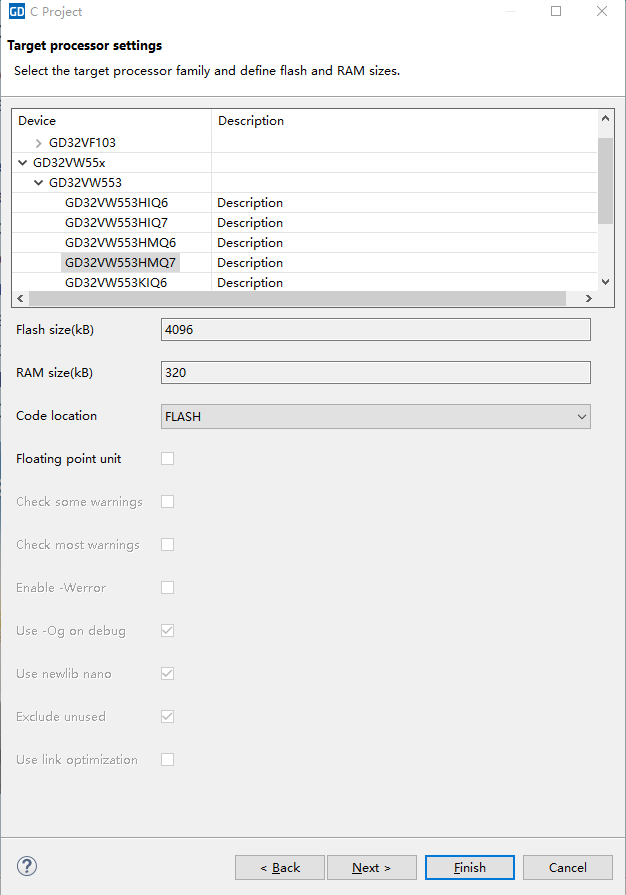Screen dimensions: 626x895
Task: Open the Code location dropdown
Action: 375,416
